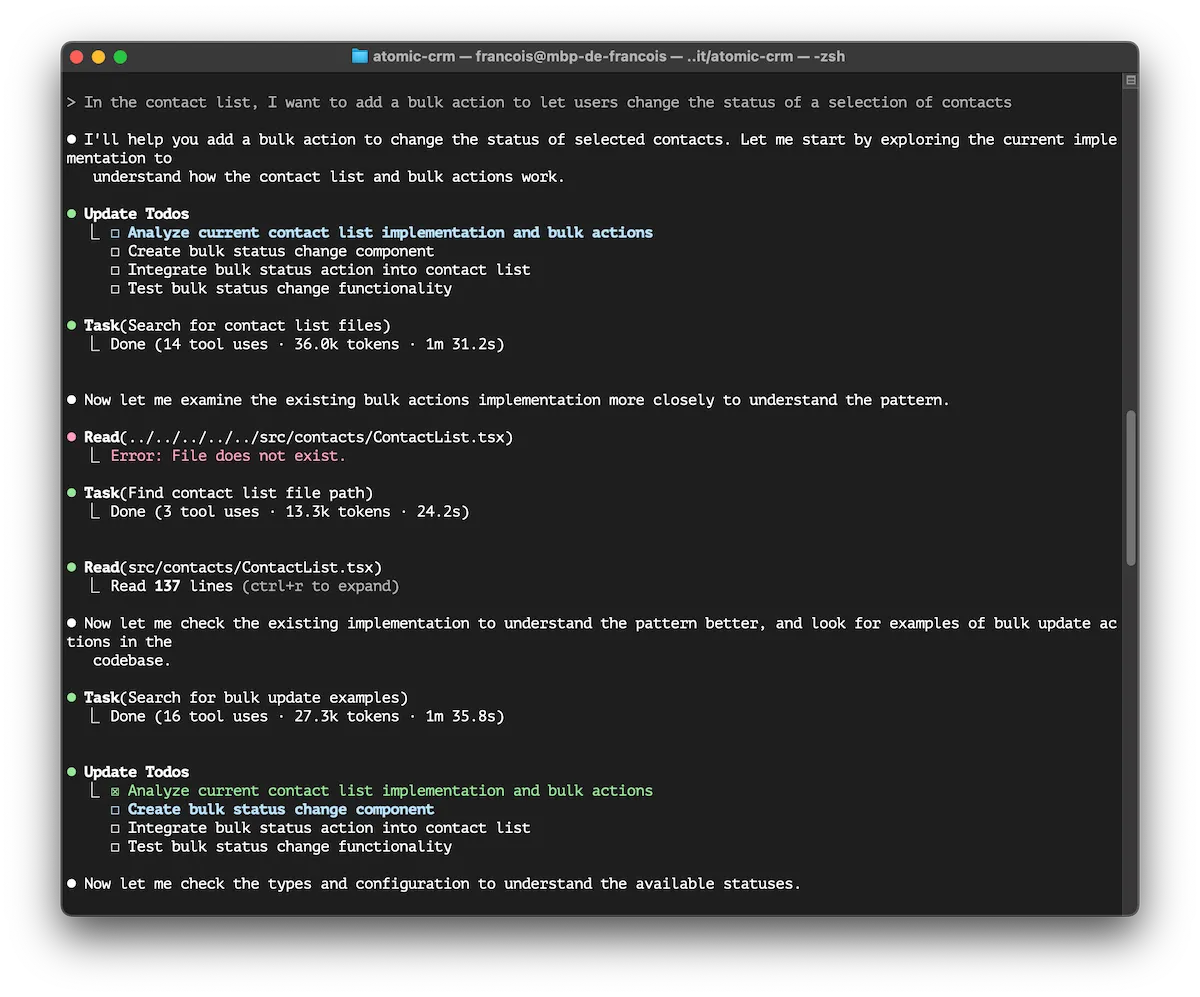The width and height of the screenshot is (1200, 997).
Task: Click the split pane icon above the scrollbar
Action: (1131, 80)
